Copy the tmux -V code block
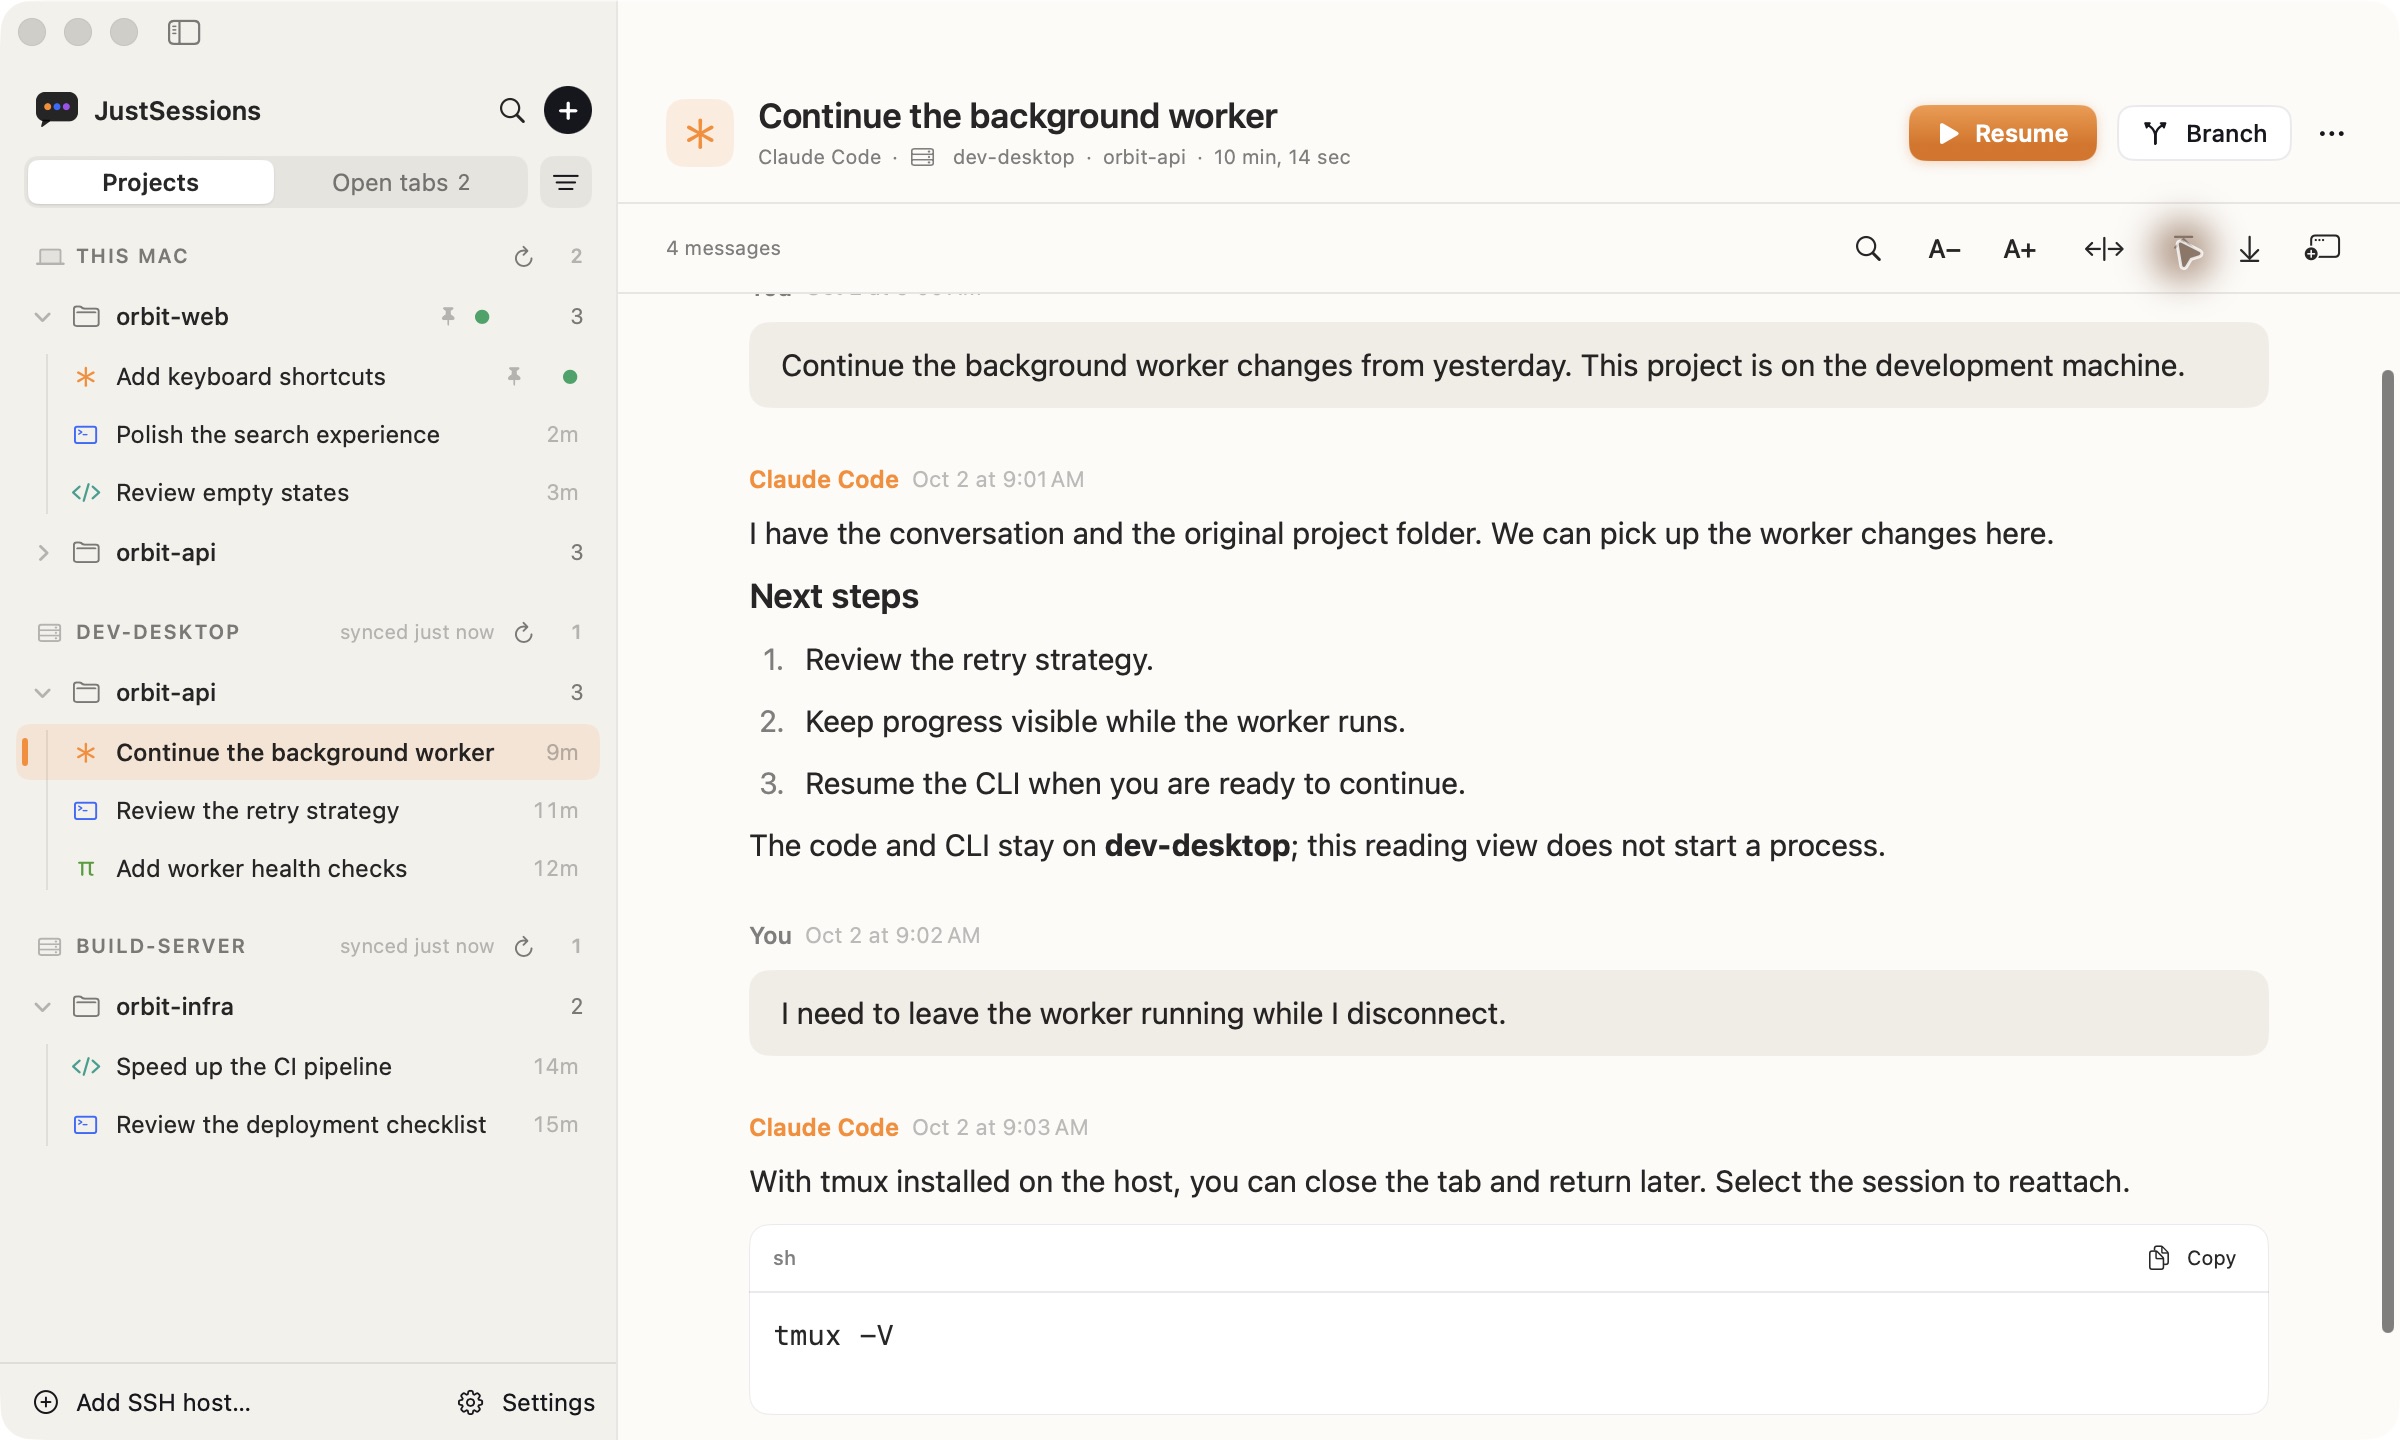 click(2192, 1258)
